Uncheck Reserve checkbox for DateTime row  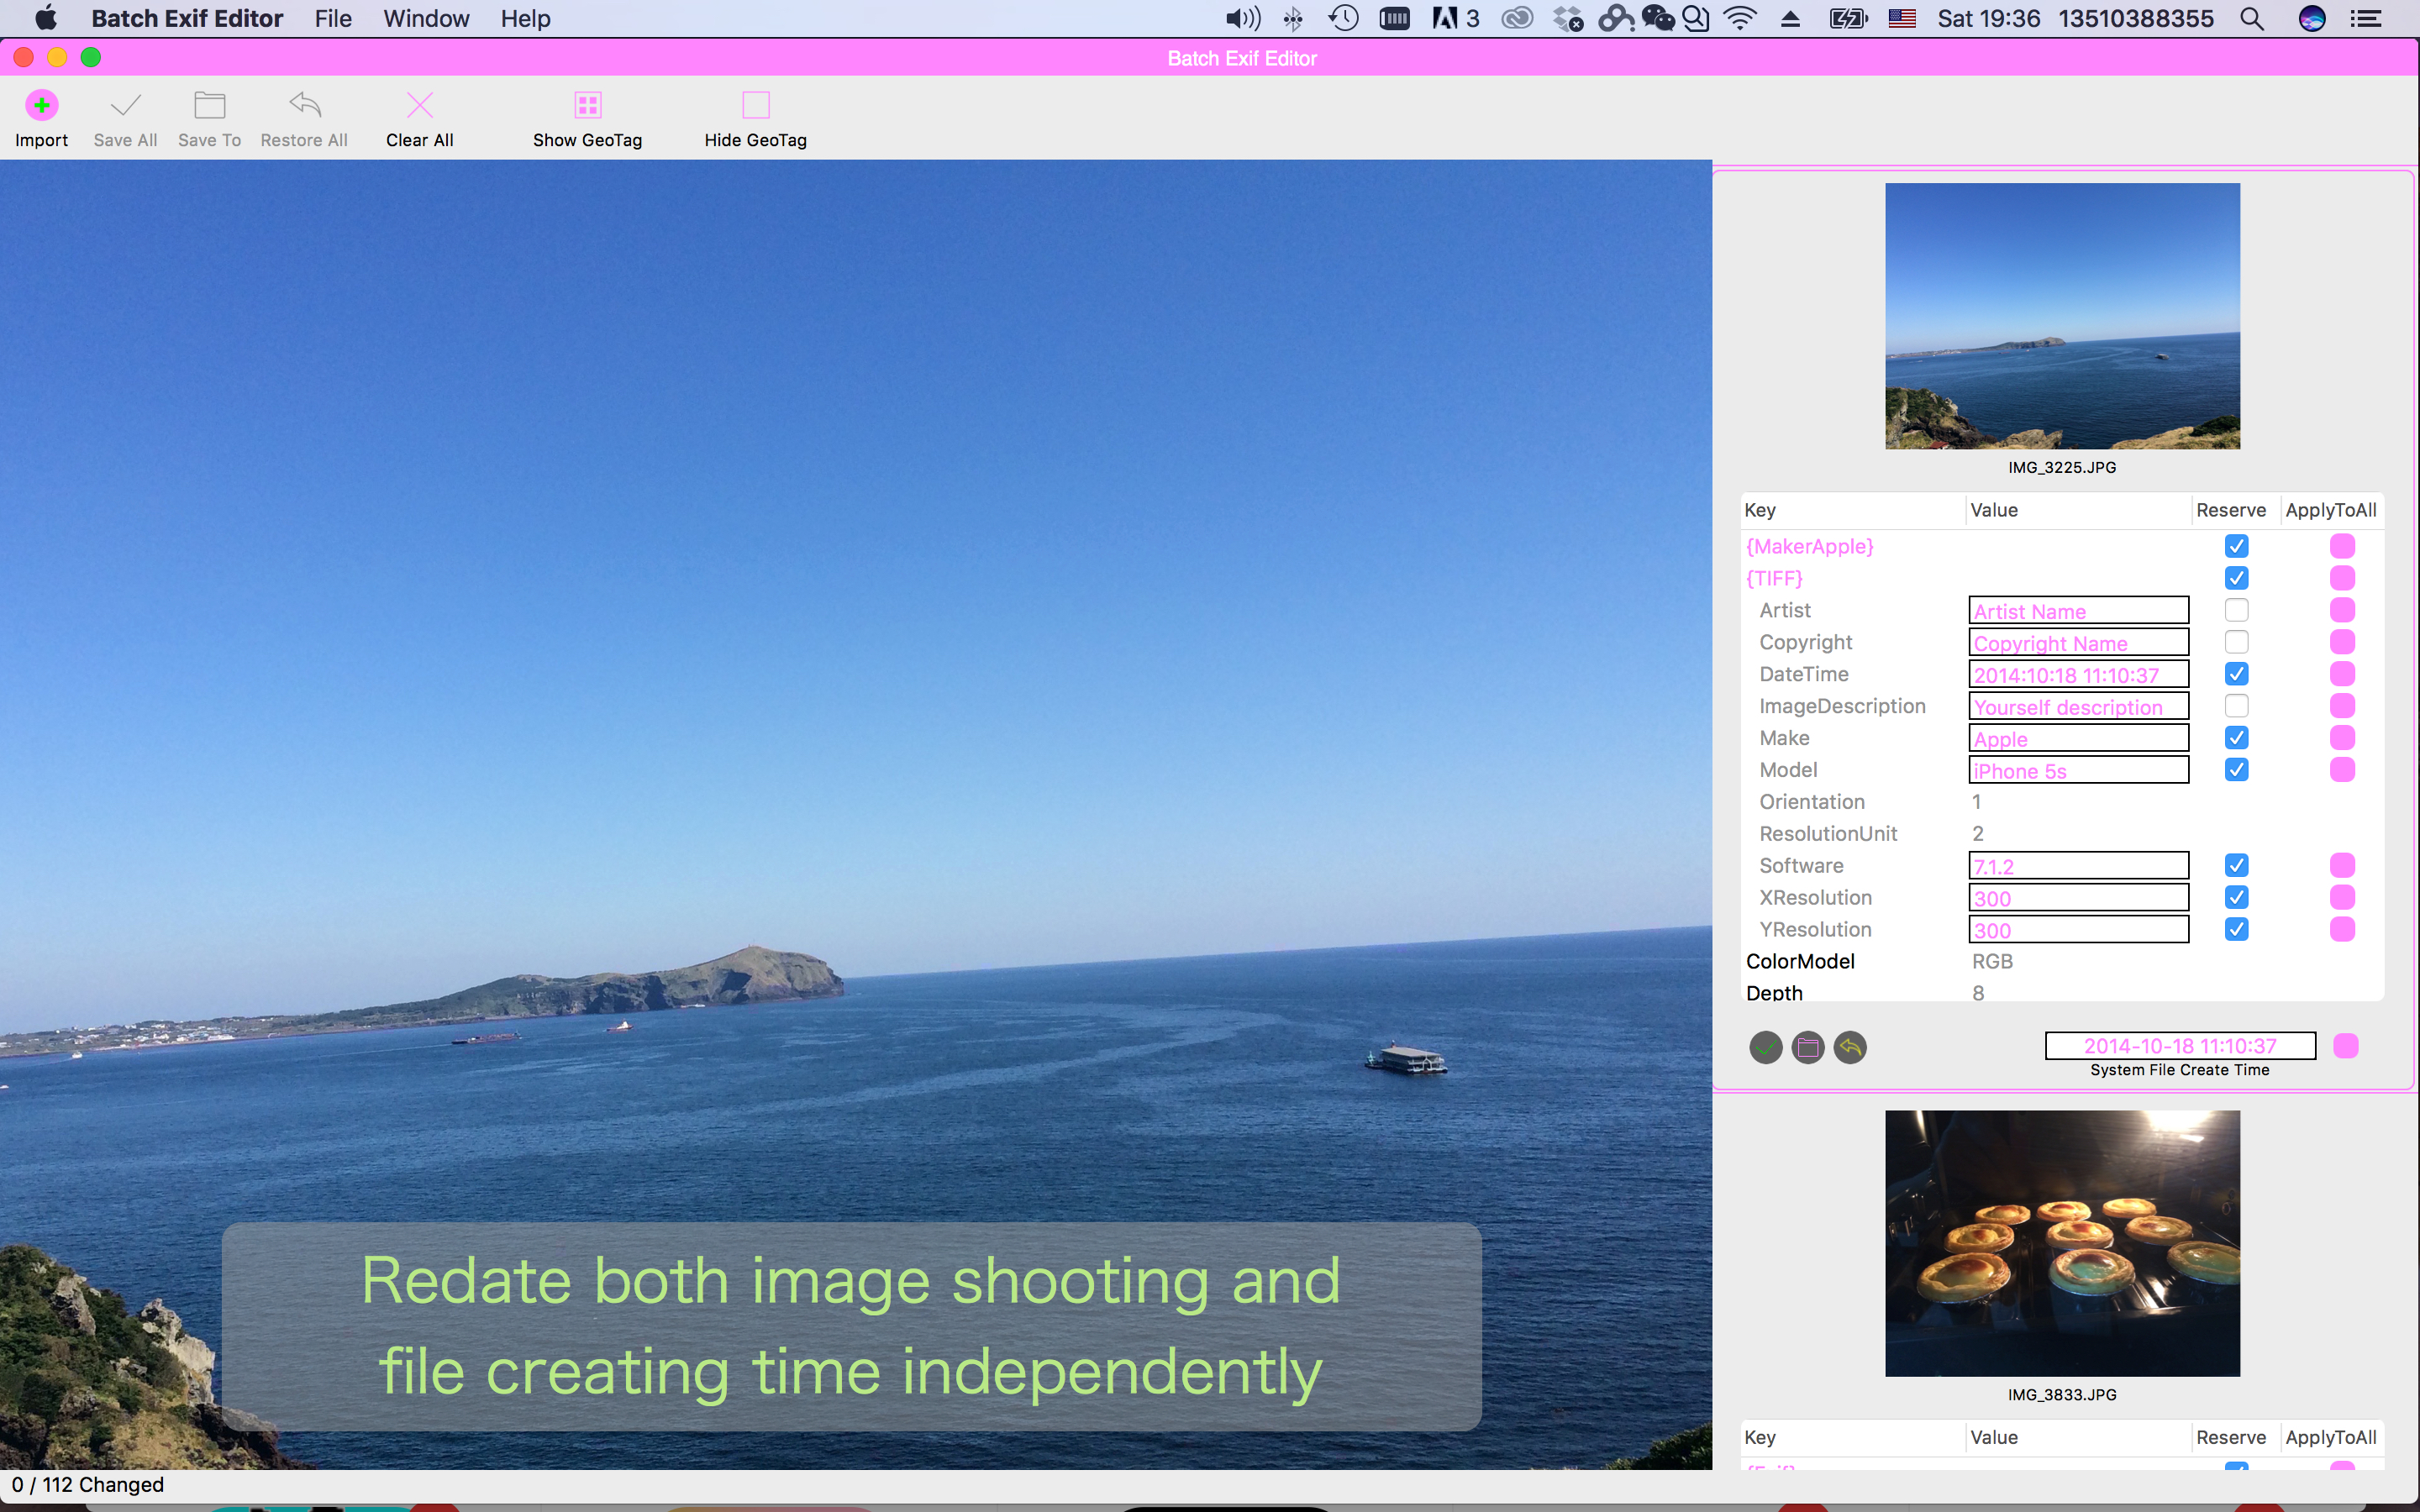coord(2236,674)
